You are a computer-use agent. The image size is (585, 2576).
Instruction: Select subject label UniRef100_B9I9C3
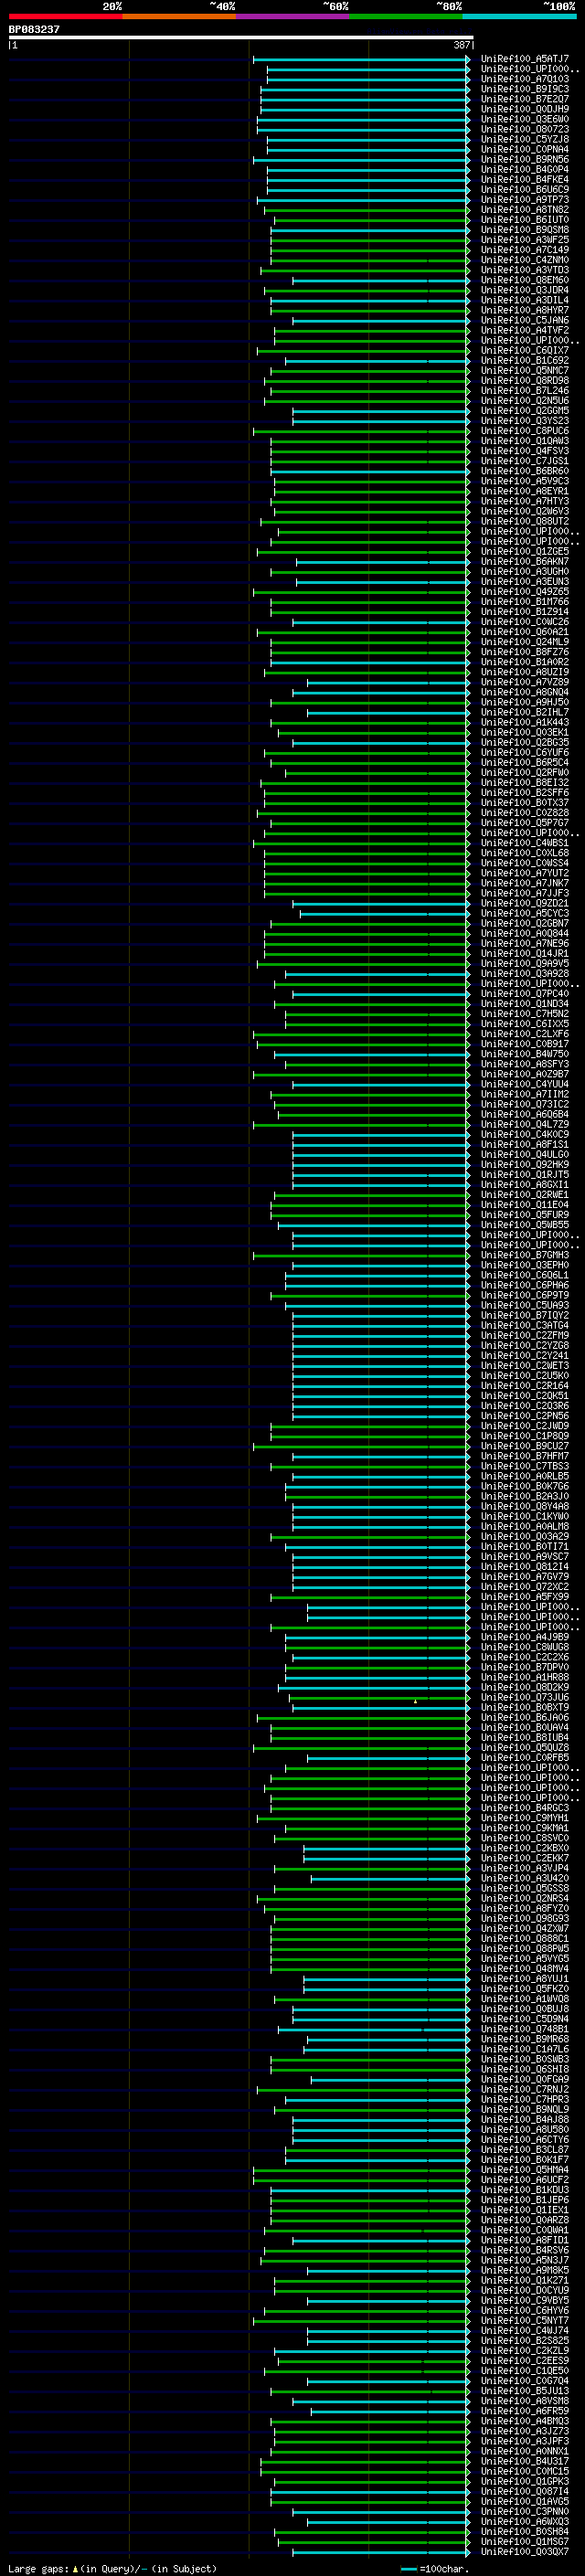tap(525, 89)
